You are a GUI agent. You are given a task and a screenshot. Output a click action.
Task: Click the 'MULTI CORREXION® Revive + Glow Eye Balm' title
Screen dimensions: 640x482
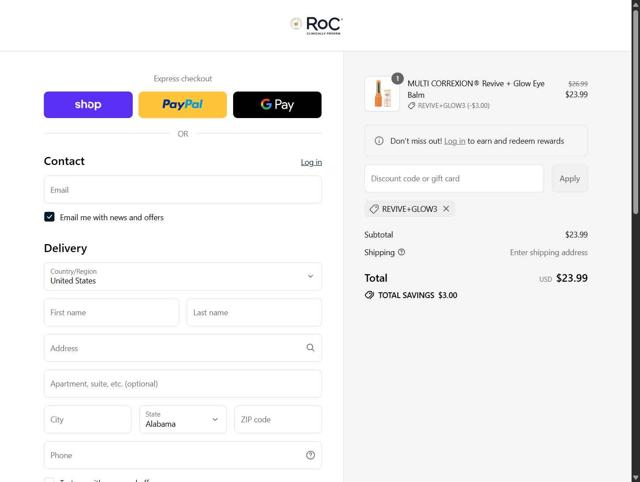(476, 89)
